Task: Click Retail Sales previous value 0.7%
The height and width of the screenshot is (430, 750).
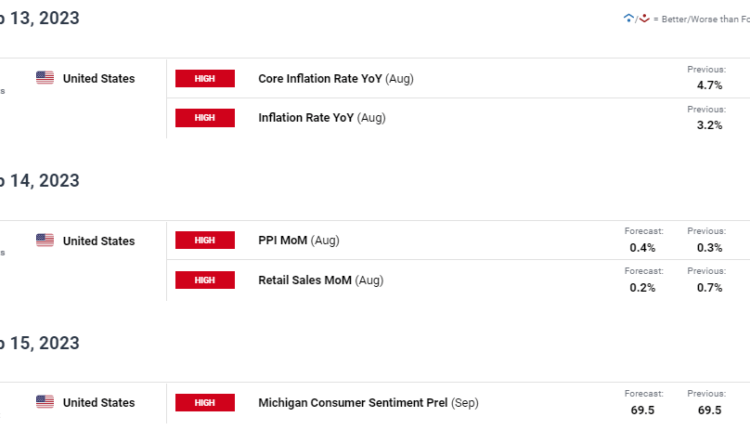Action: 706,287
